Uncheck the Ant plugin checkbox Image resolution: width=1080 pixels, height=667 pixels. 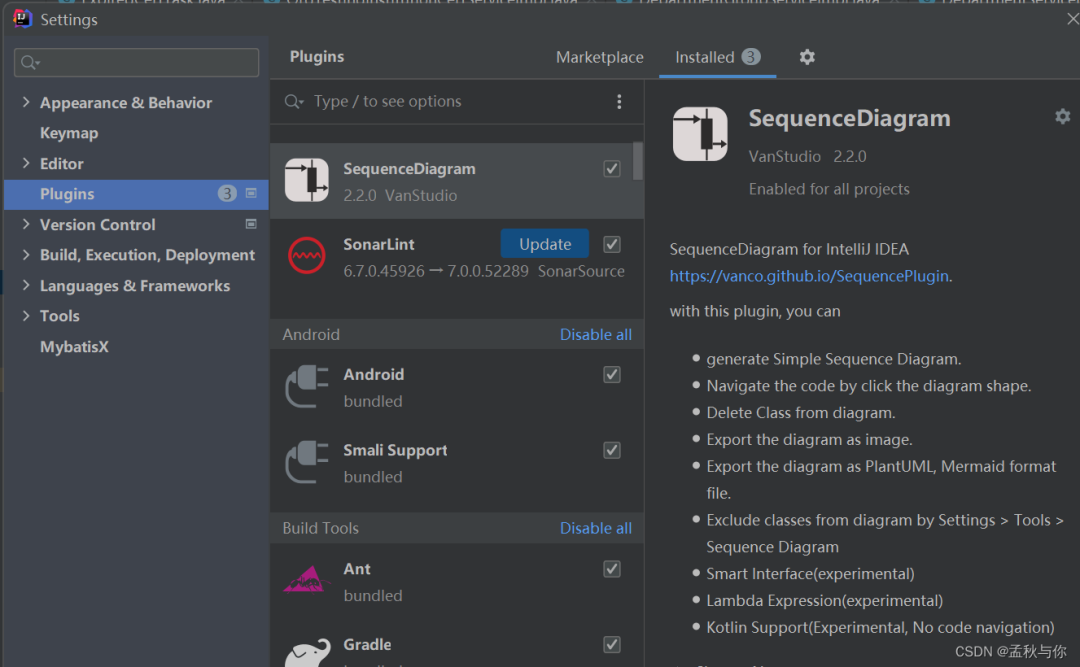[x=612, y=569]
